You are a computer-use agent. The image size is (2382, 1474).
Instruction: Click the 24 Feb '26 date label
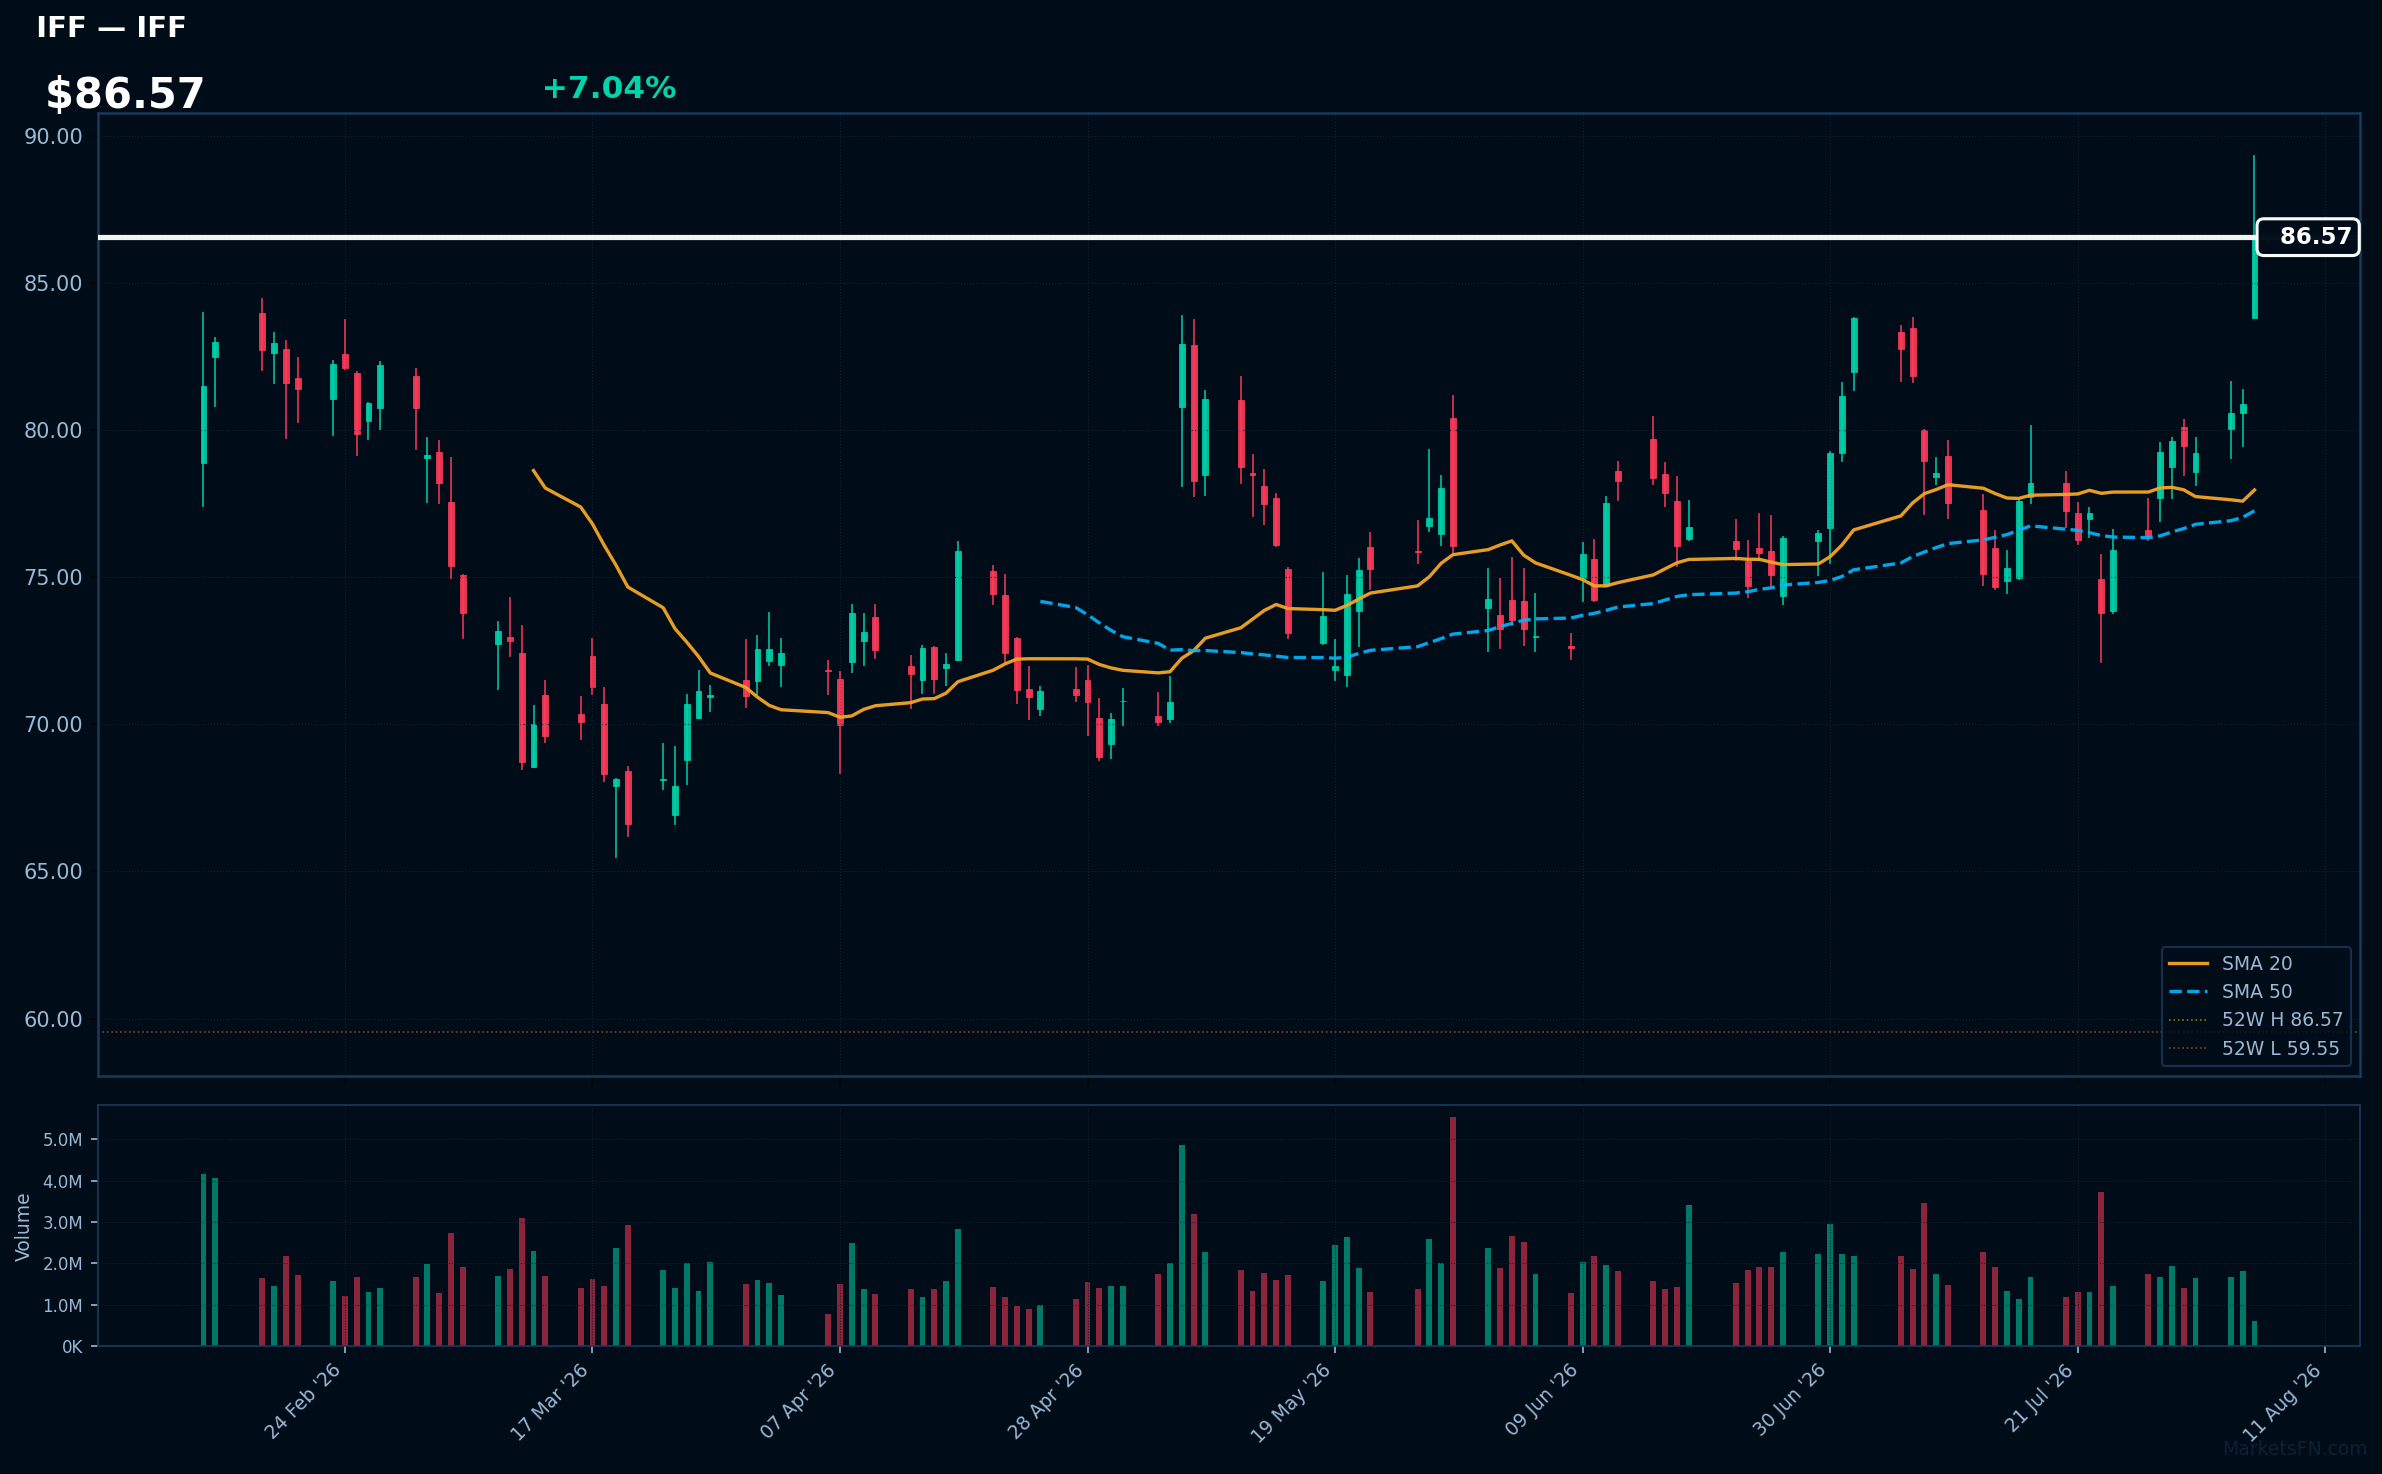point(303,1401)
